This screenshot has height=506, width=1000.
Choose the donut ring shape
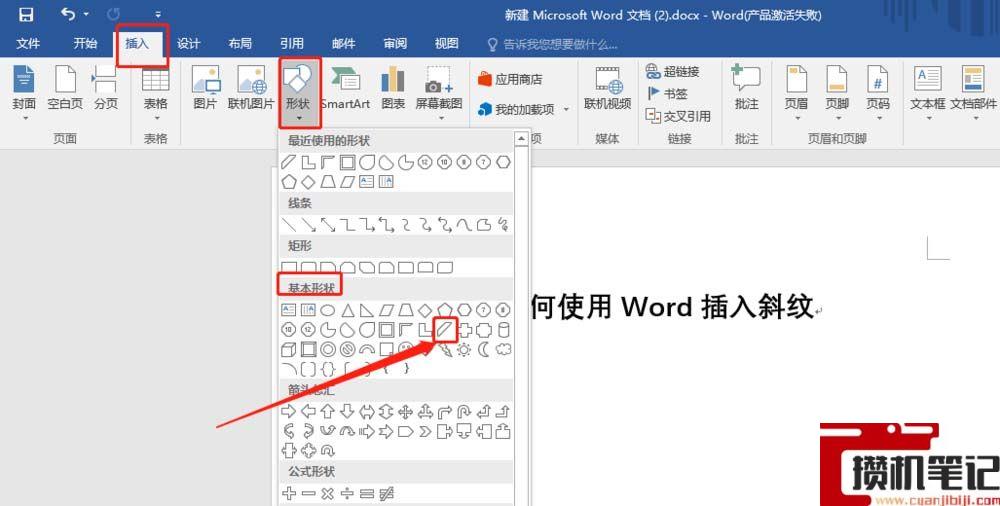(328, 350)
